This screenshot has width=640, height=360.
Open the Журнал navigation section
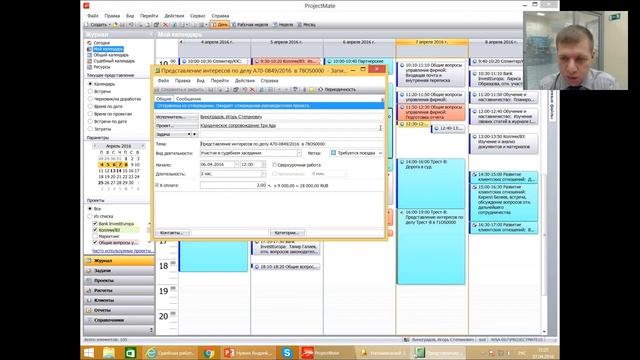(x=119, y=261)
